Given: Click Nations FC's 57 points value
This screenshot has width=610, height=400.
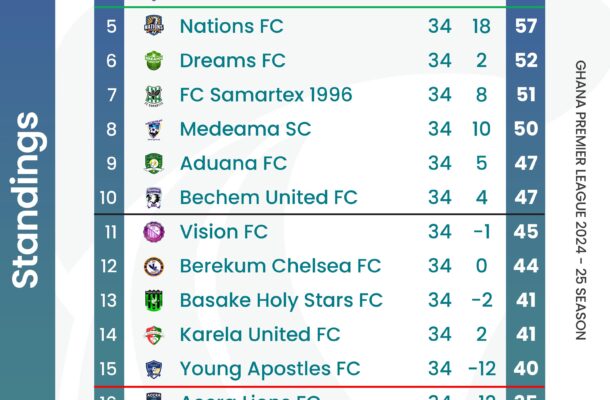Looking at the screenshot, I should (x=526, y=26).
